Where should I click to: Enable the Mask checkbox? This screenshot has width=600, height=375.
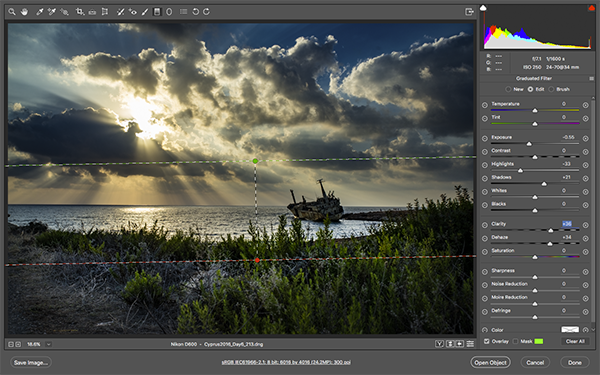click(x=515, y=341)
